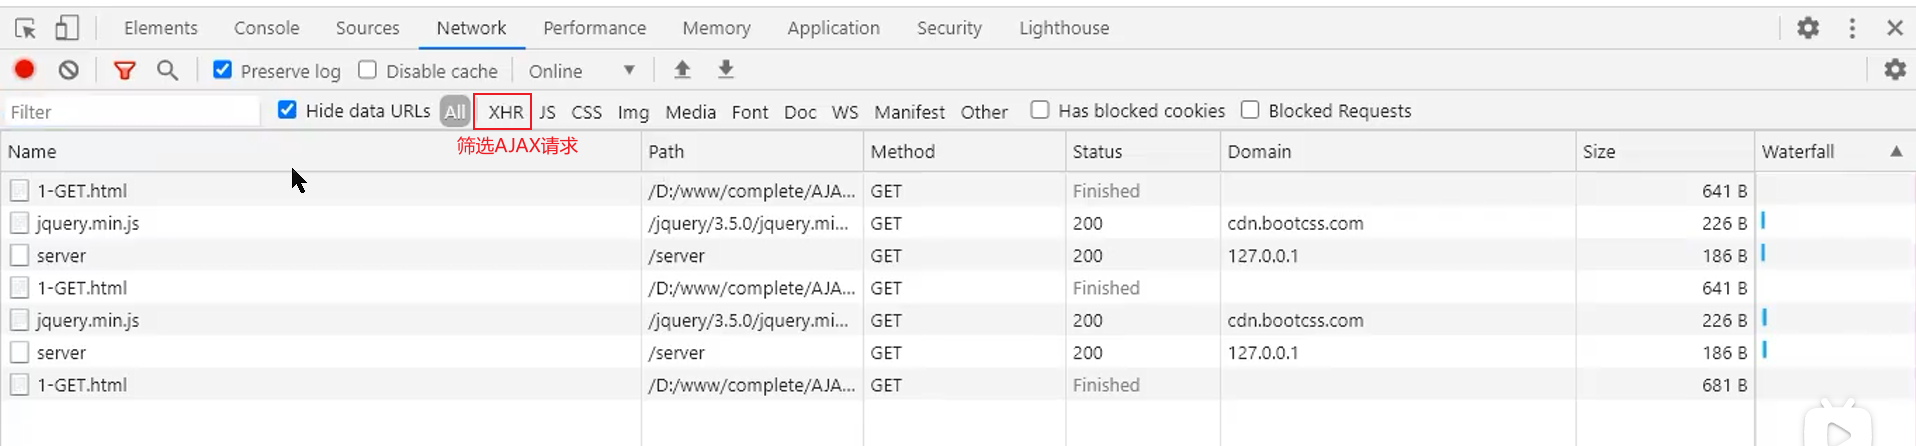
Task: Select the first server request row
Action: point(61,256)
